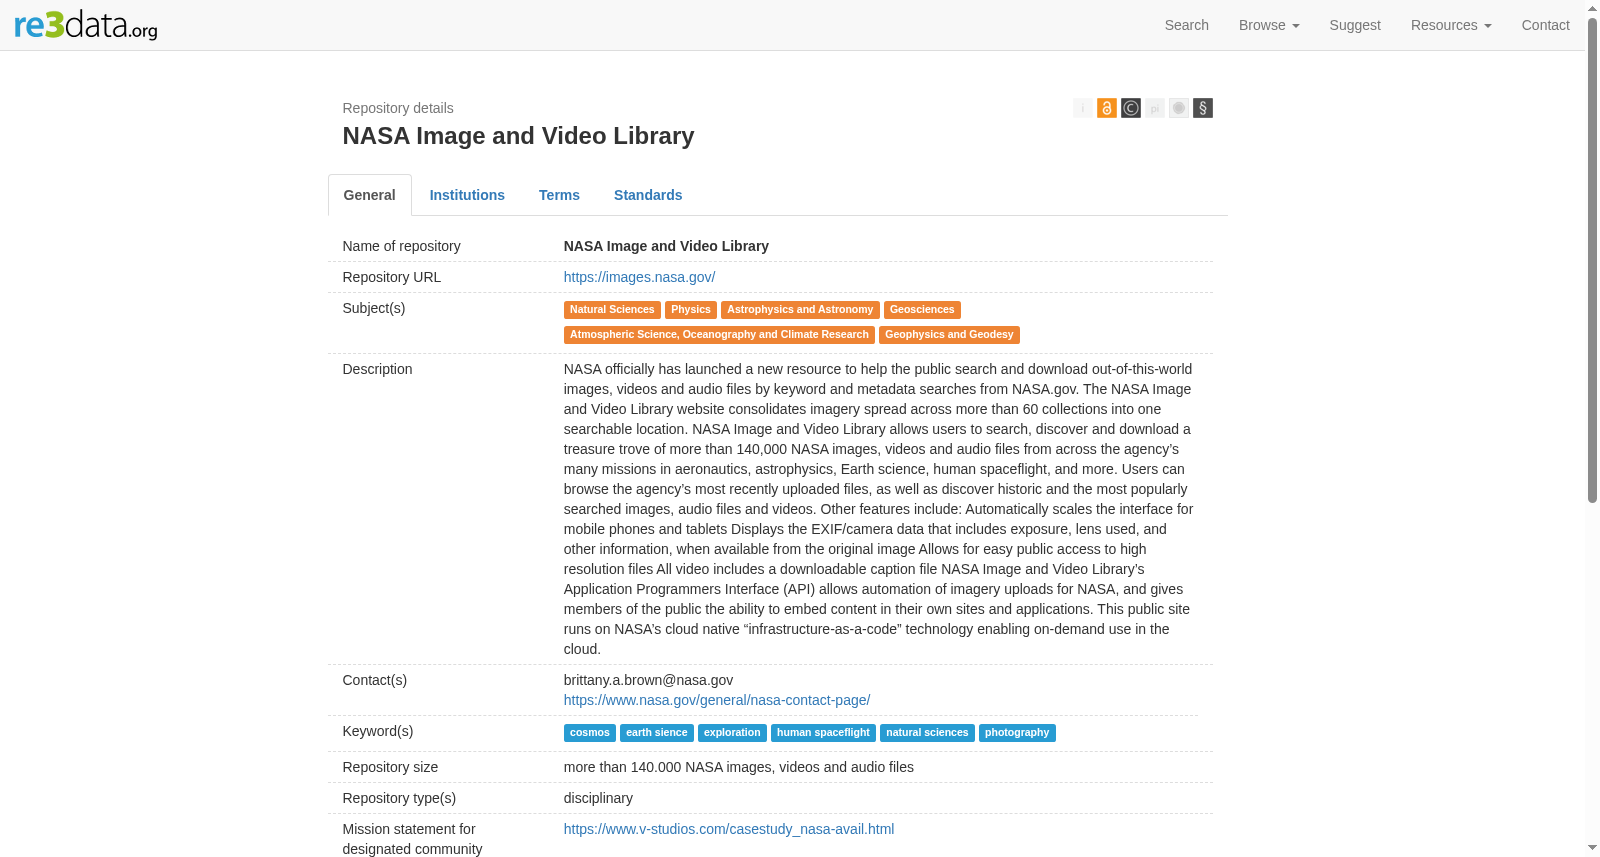This screenshot has width=1600, height=857.
Task: Click the Physics subject tag
Action: click(x=691, y=310)
